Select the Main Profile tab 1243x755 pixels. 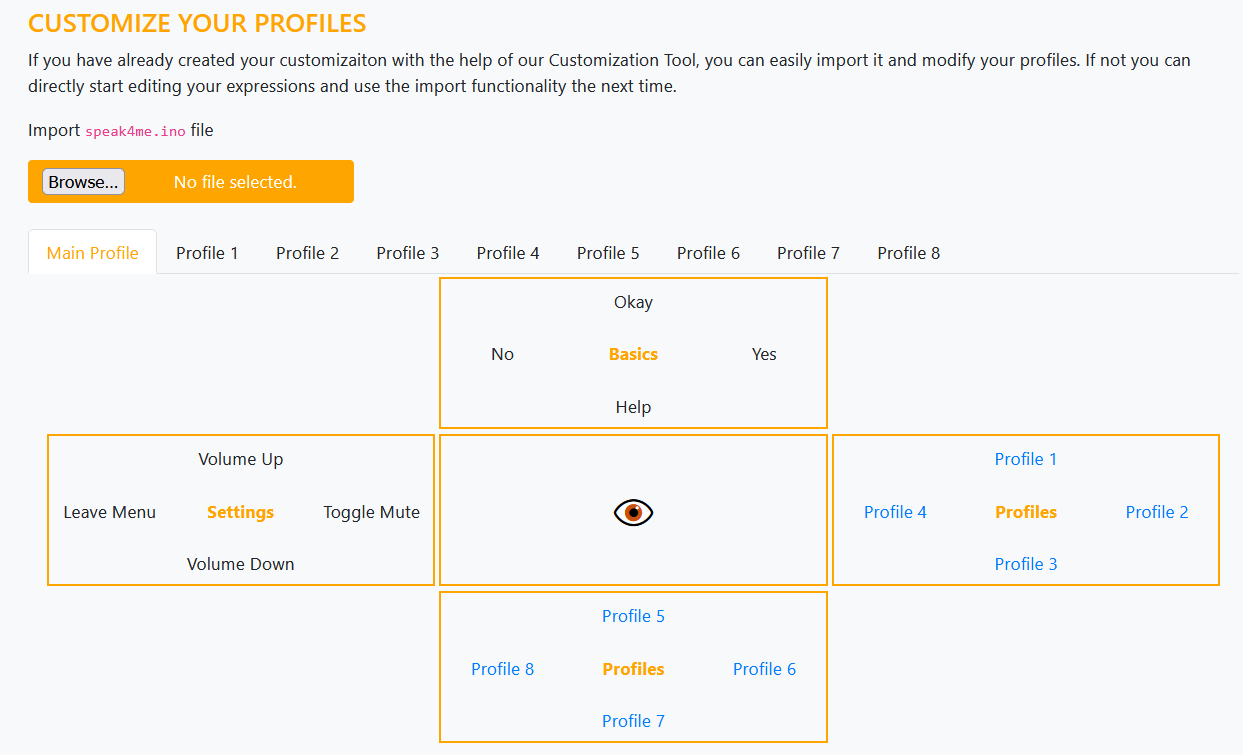point(92,253)
